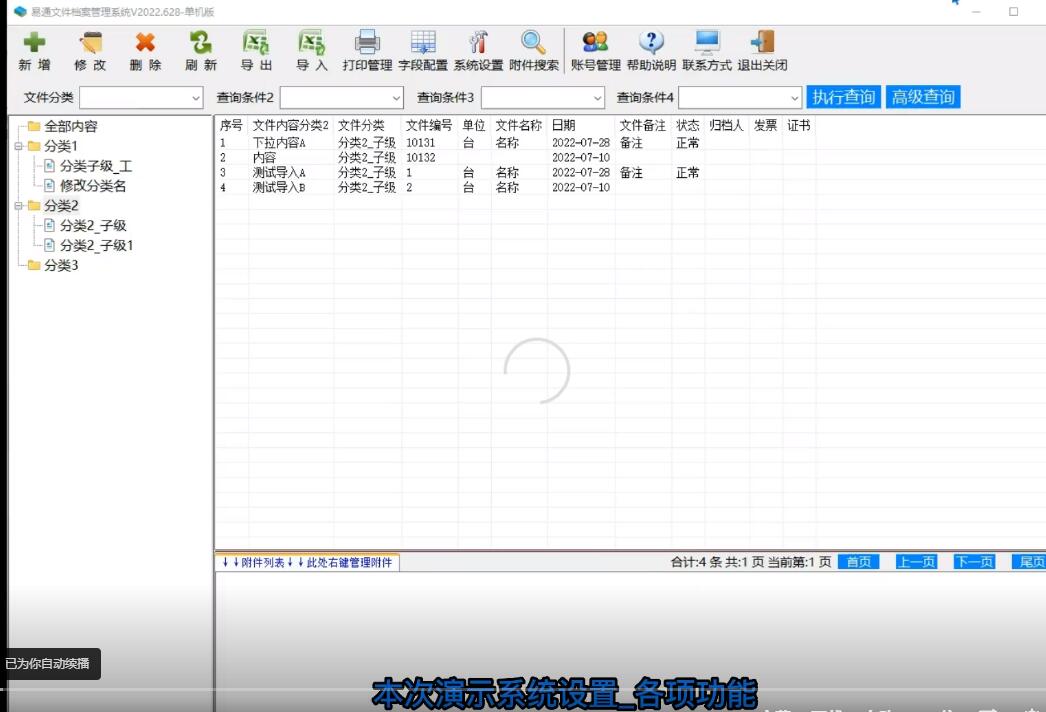This screenshot has width=1046, height=712.
Task: Click the 文件名称 column header
Action: tap(518, 125)
